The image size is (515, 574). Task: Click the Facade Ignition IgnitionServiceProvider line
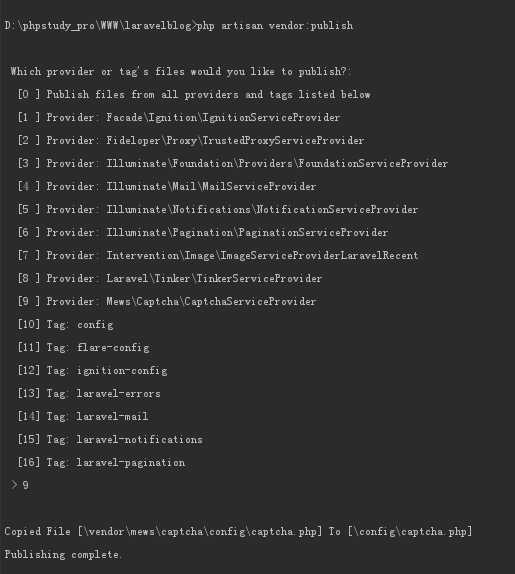pos(179,118)
